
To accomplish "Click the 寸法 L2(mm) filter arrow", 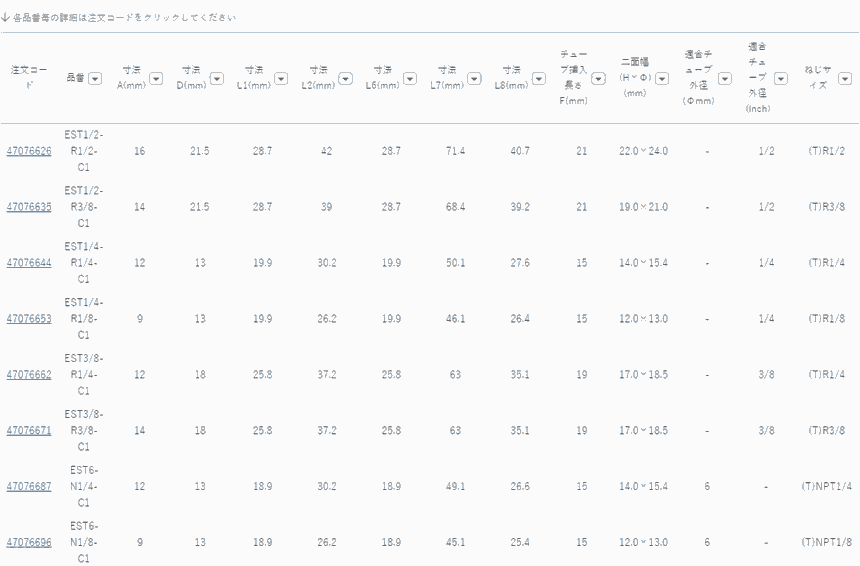I will tap(345, 78).
